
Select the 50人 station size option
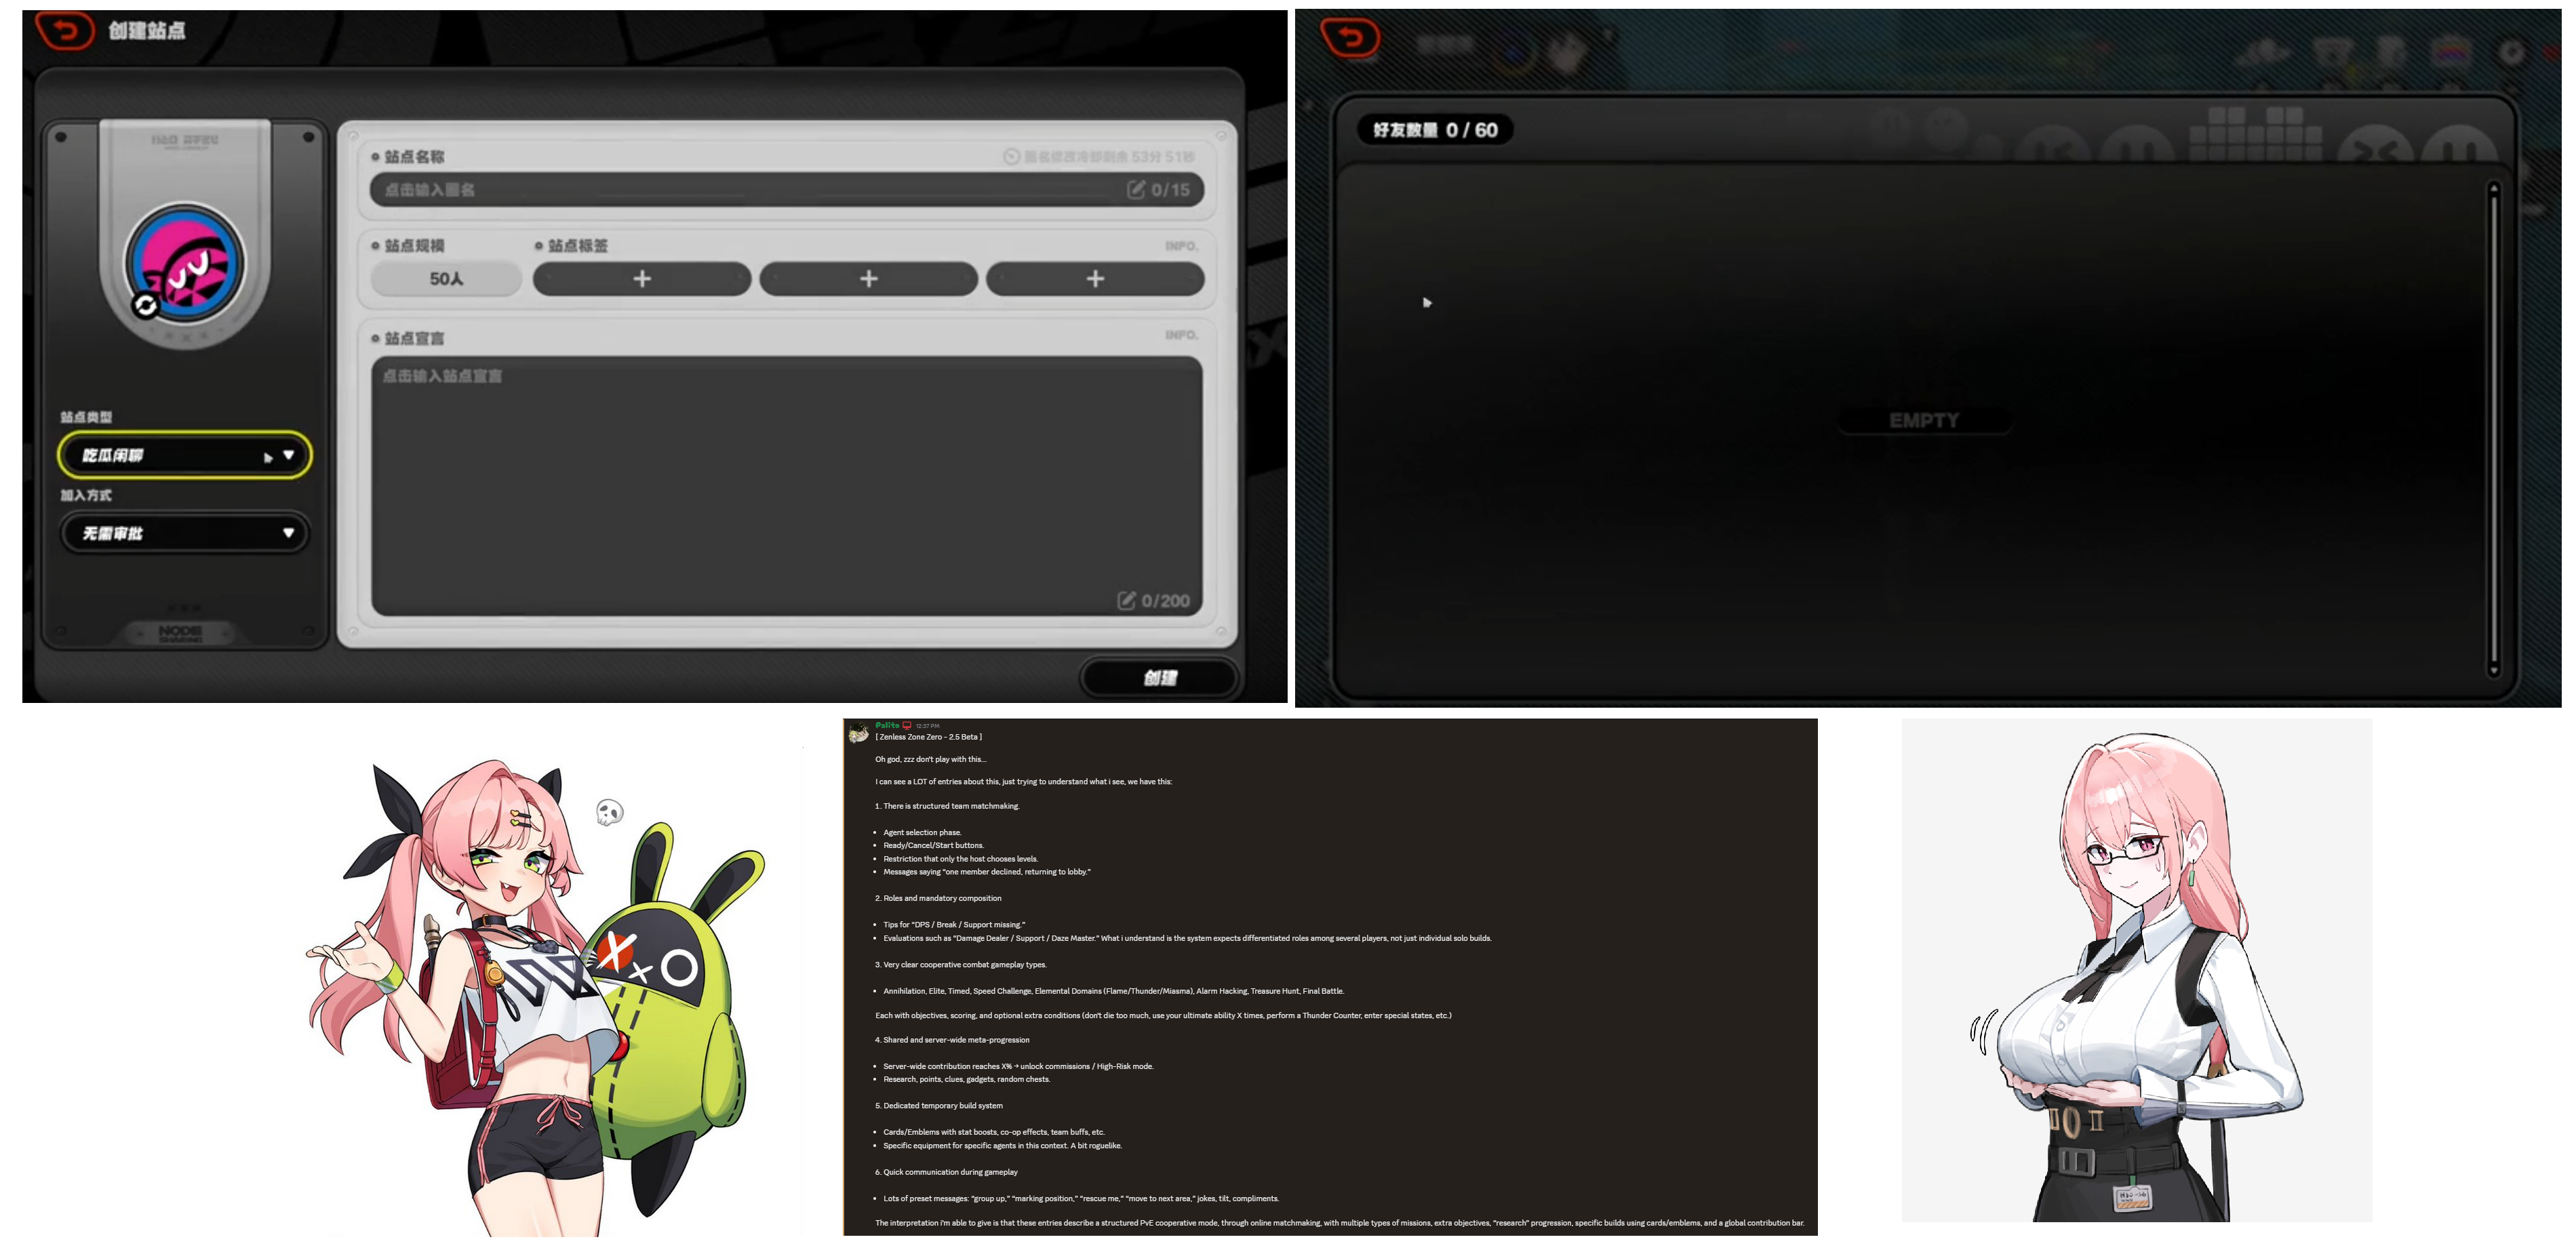446,279
